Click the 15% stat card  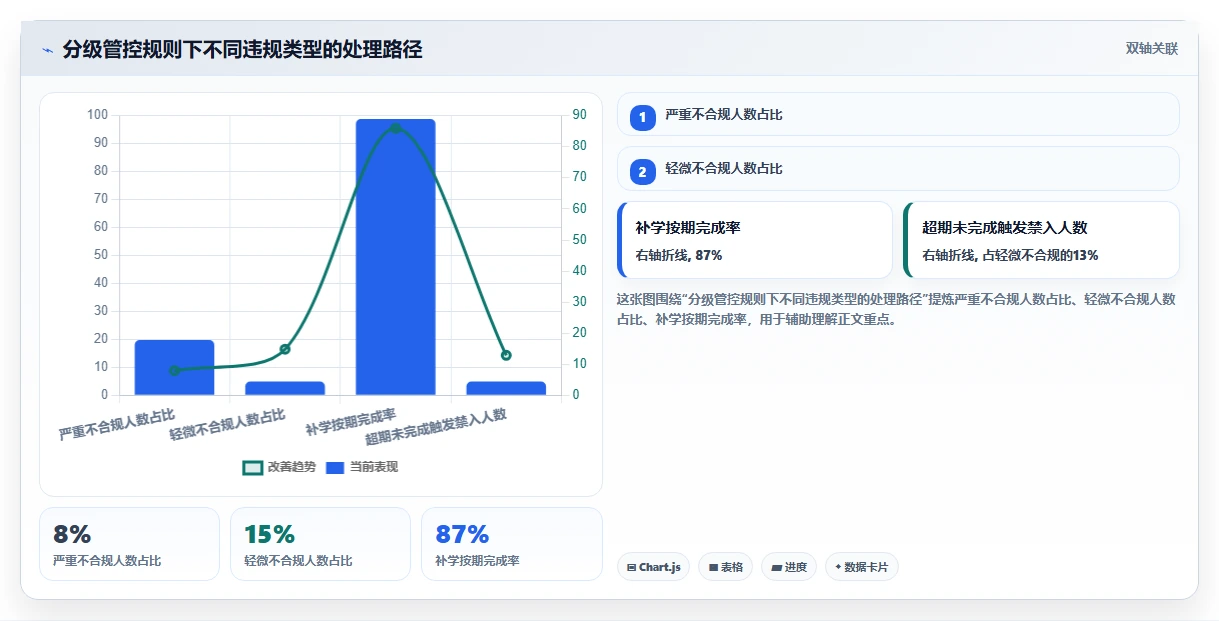click(320, 544)
